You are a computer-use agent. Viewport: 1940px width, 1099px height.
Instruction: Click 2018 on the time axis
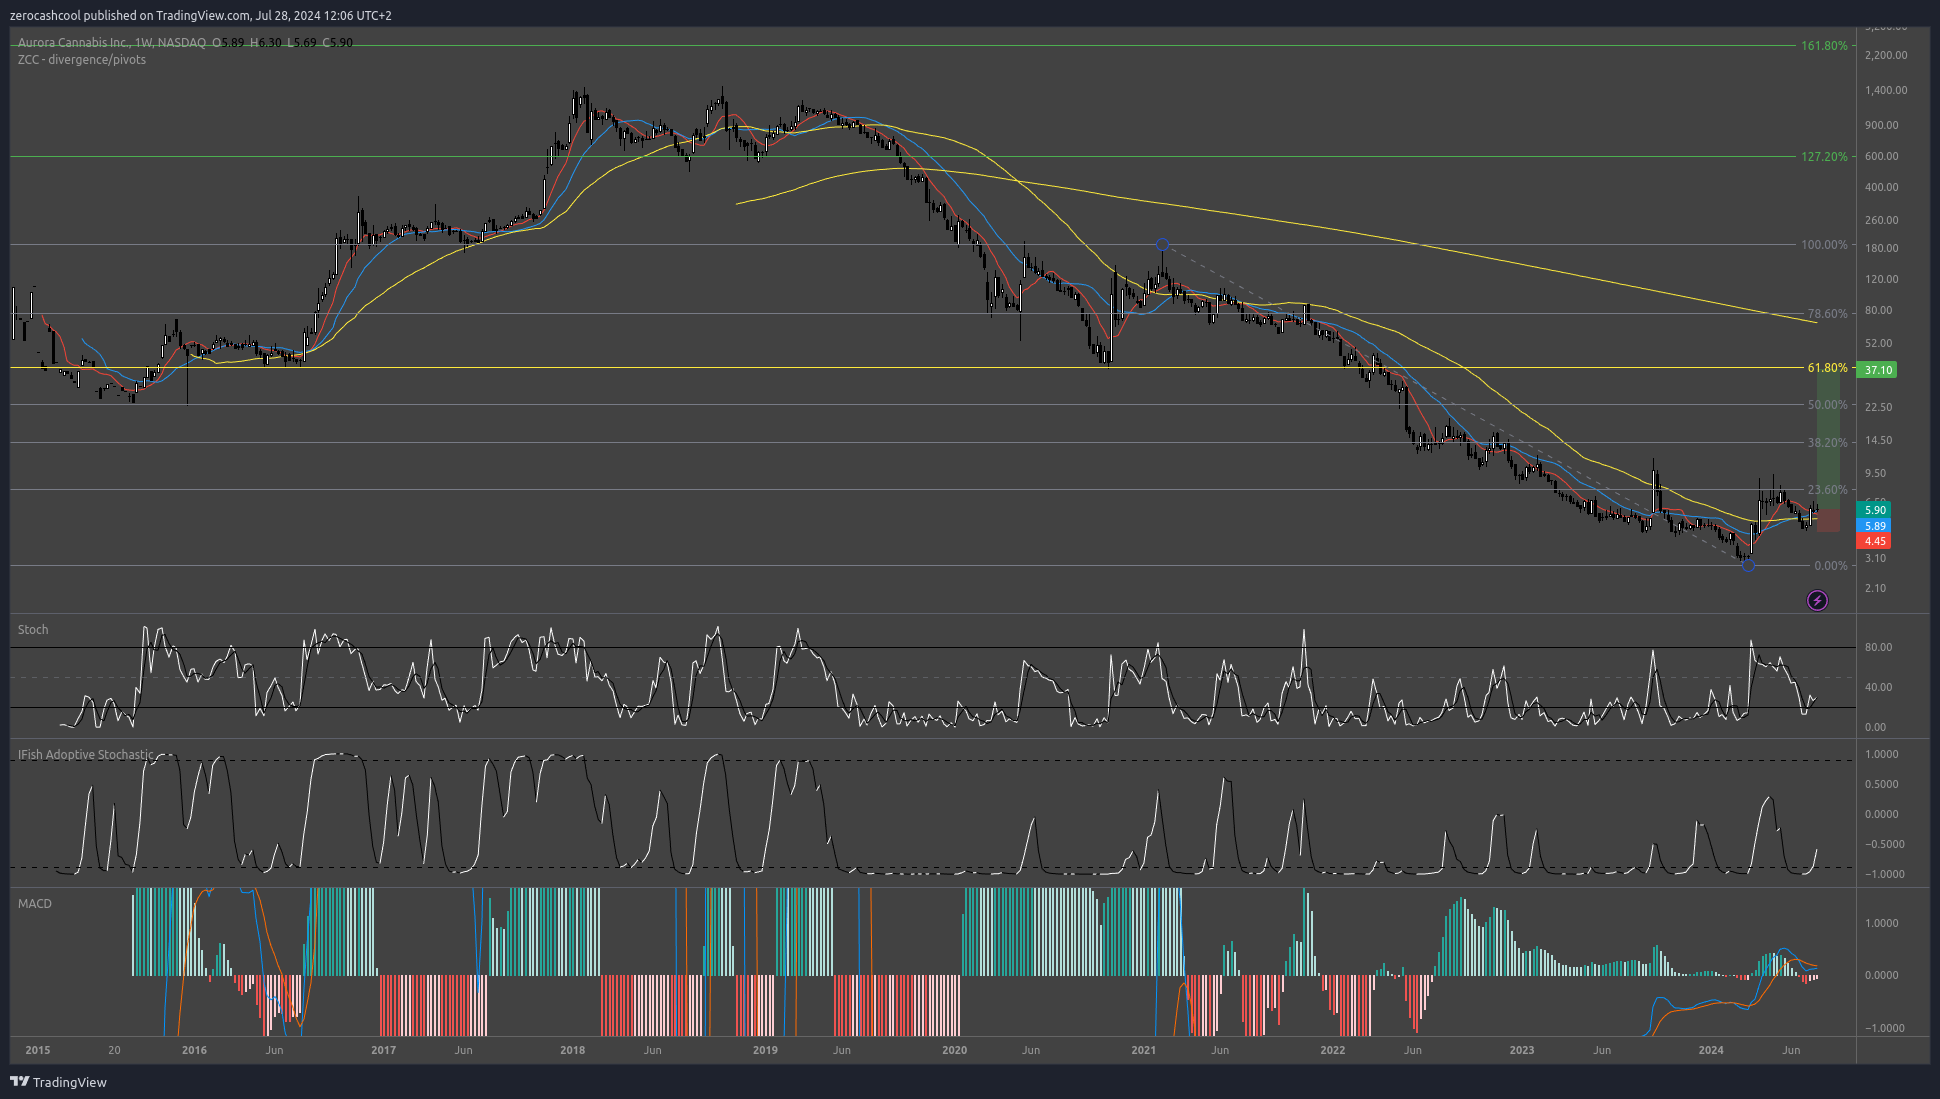coord(573,1050)
